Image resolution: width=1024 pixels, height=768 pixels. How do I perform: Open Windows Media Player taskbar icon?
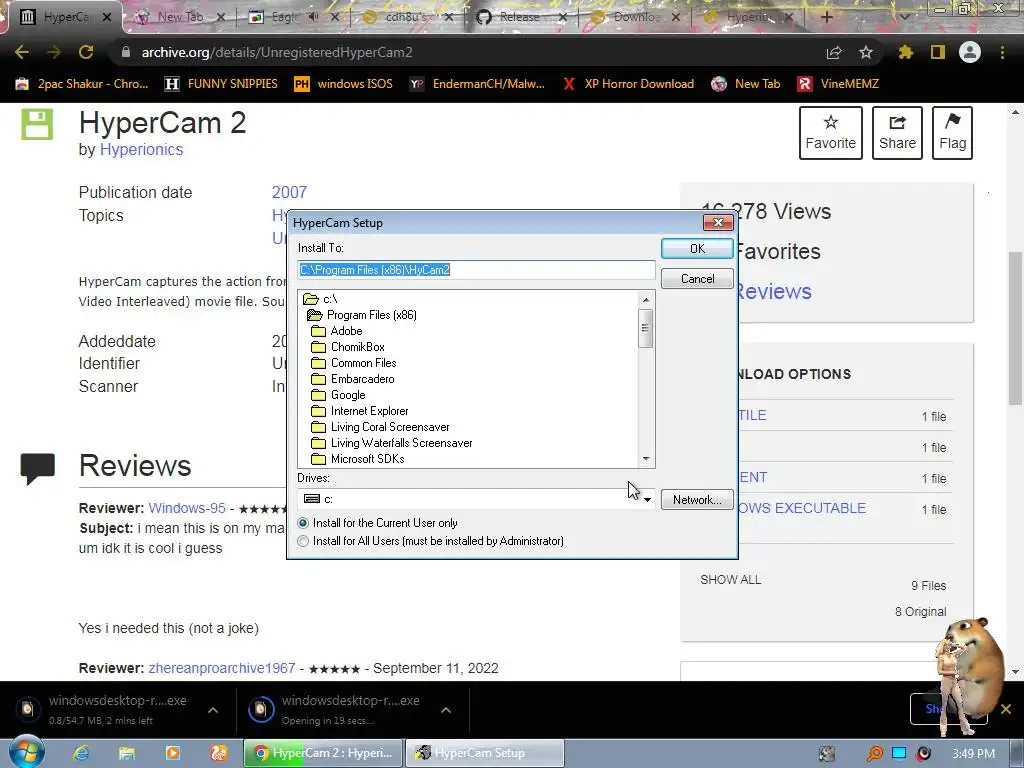pyautogui.click(x=172, y=753)
